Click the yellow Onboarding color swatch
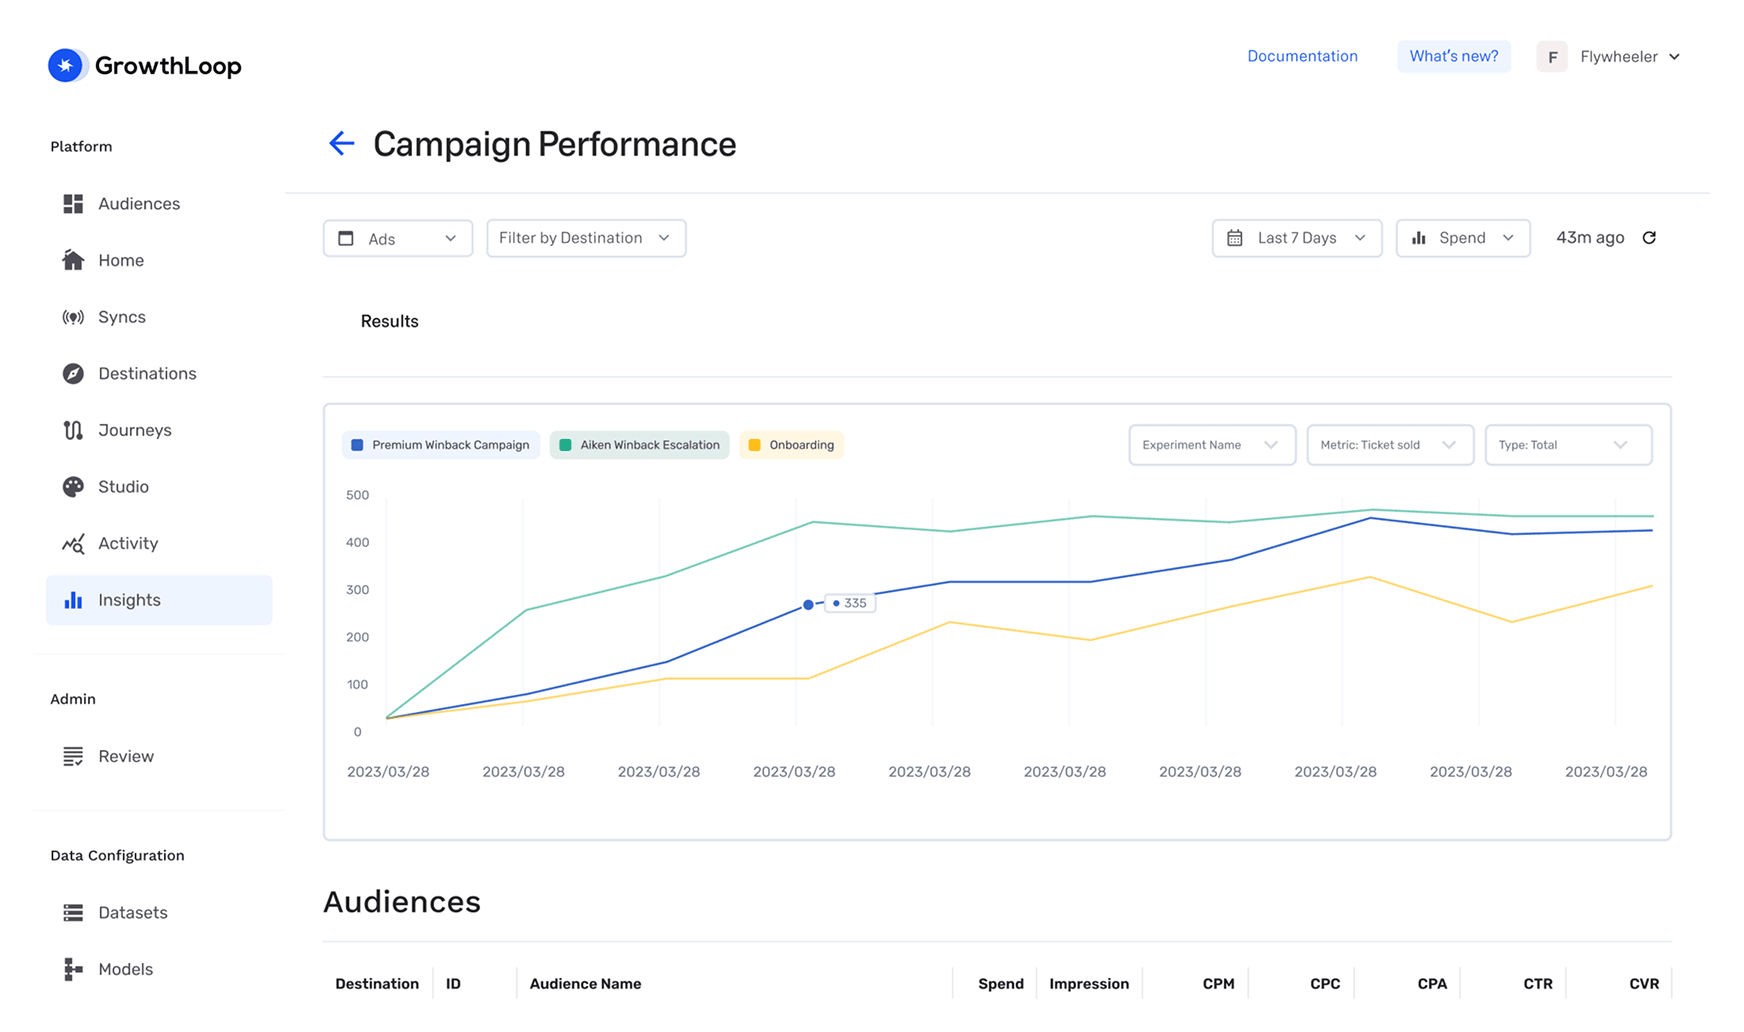Image resolution: width=1744 pixels, height=1032 pixels. click(x=755, y=445)
